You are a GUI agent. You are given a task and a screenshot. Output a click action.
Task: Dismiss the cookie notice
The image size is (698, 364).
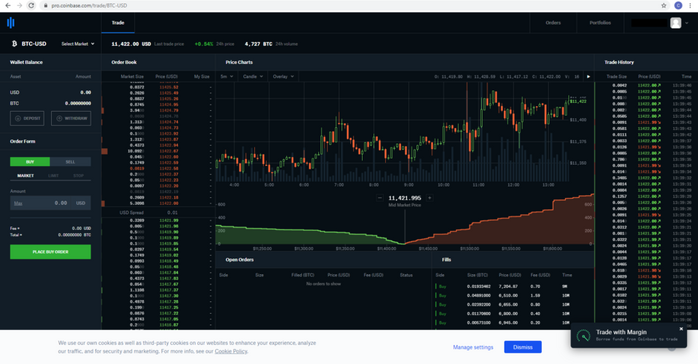tap(523, 347)
